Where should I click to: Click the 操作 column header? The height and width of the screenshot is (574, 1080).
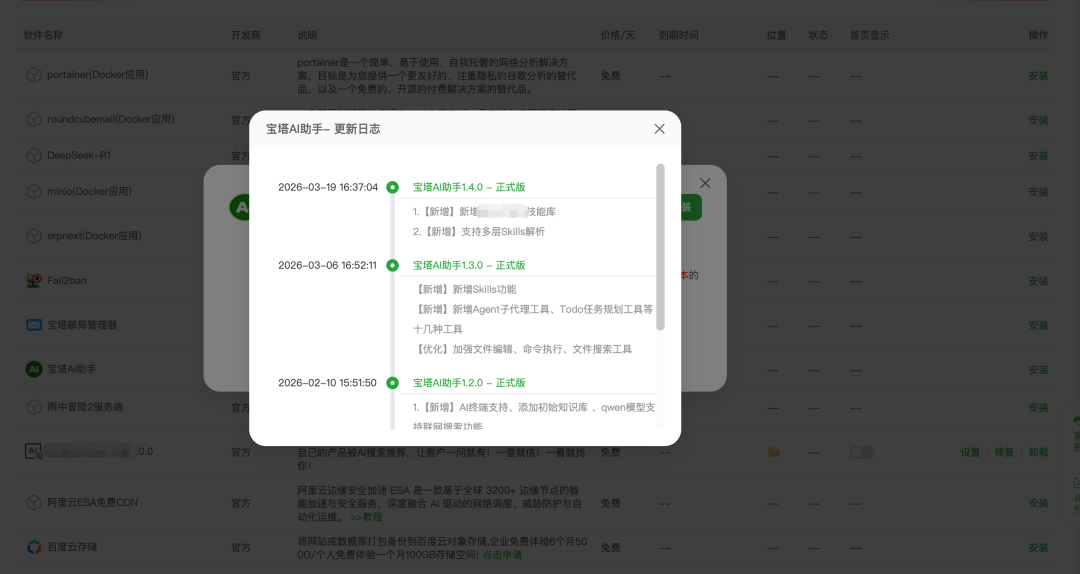(x=1038, y=35)
